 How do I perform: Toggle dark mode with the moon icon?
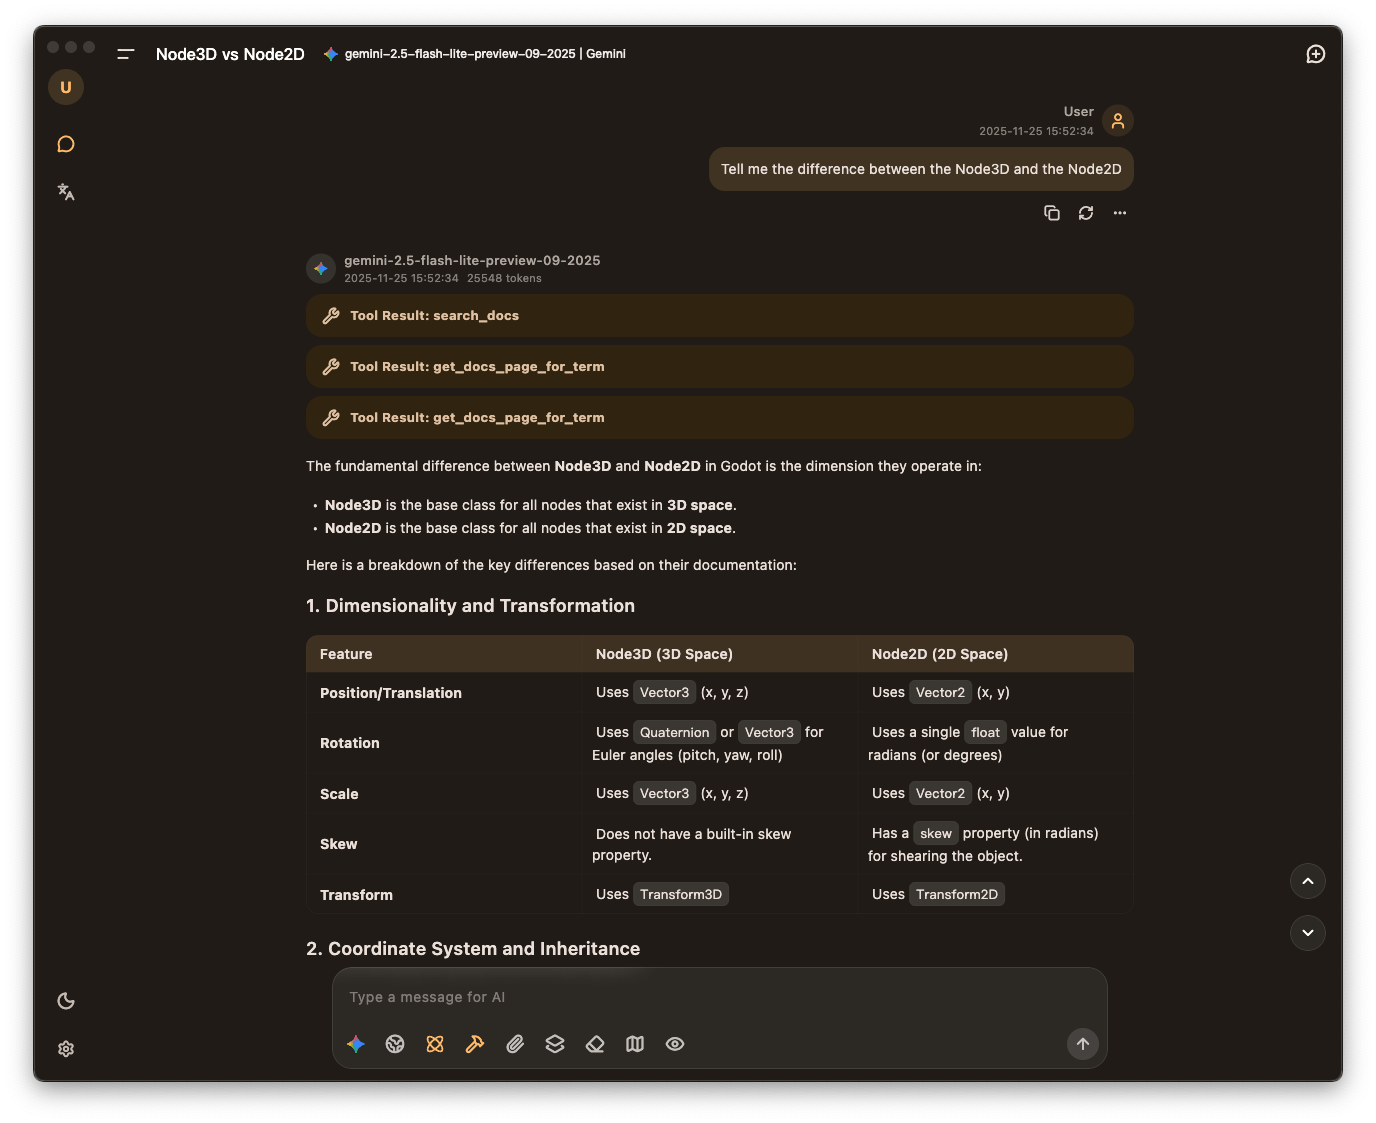click(x=66, y=1001)
